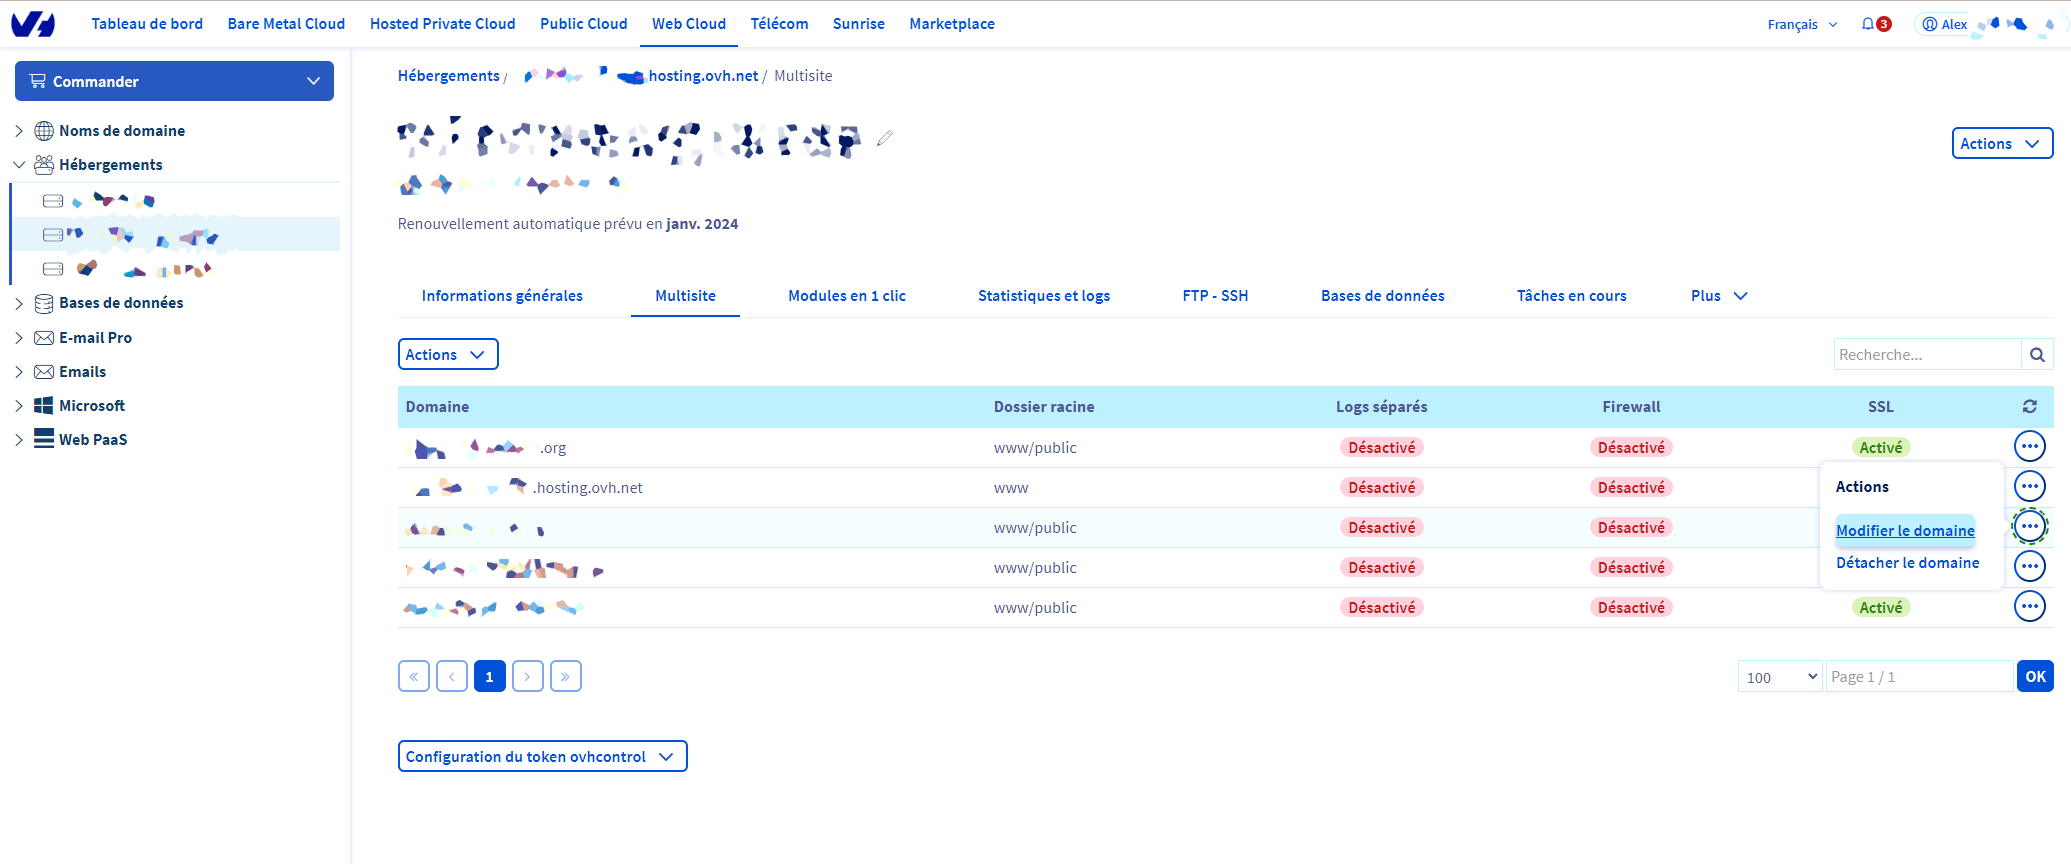Image resolution: width=2071 pixels, height=864 pixels.
Task: Click the pencil icon to edit hosting name
Action: (x=884, y=139)
